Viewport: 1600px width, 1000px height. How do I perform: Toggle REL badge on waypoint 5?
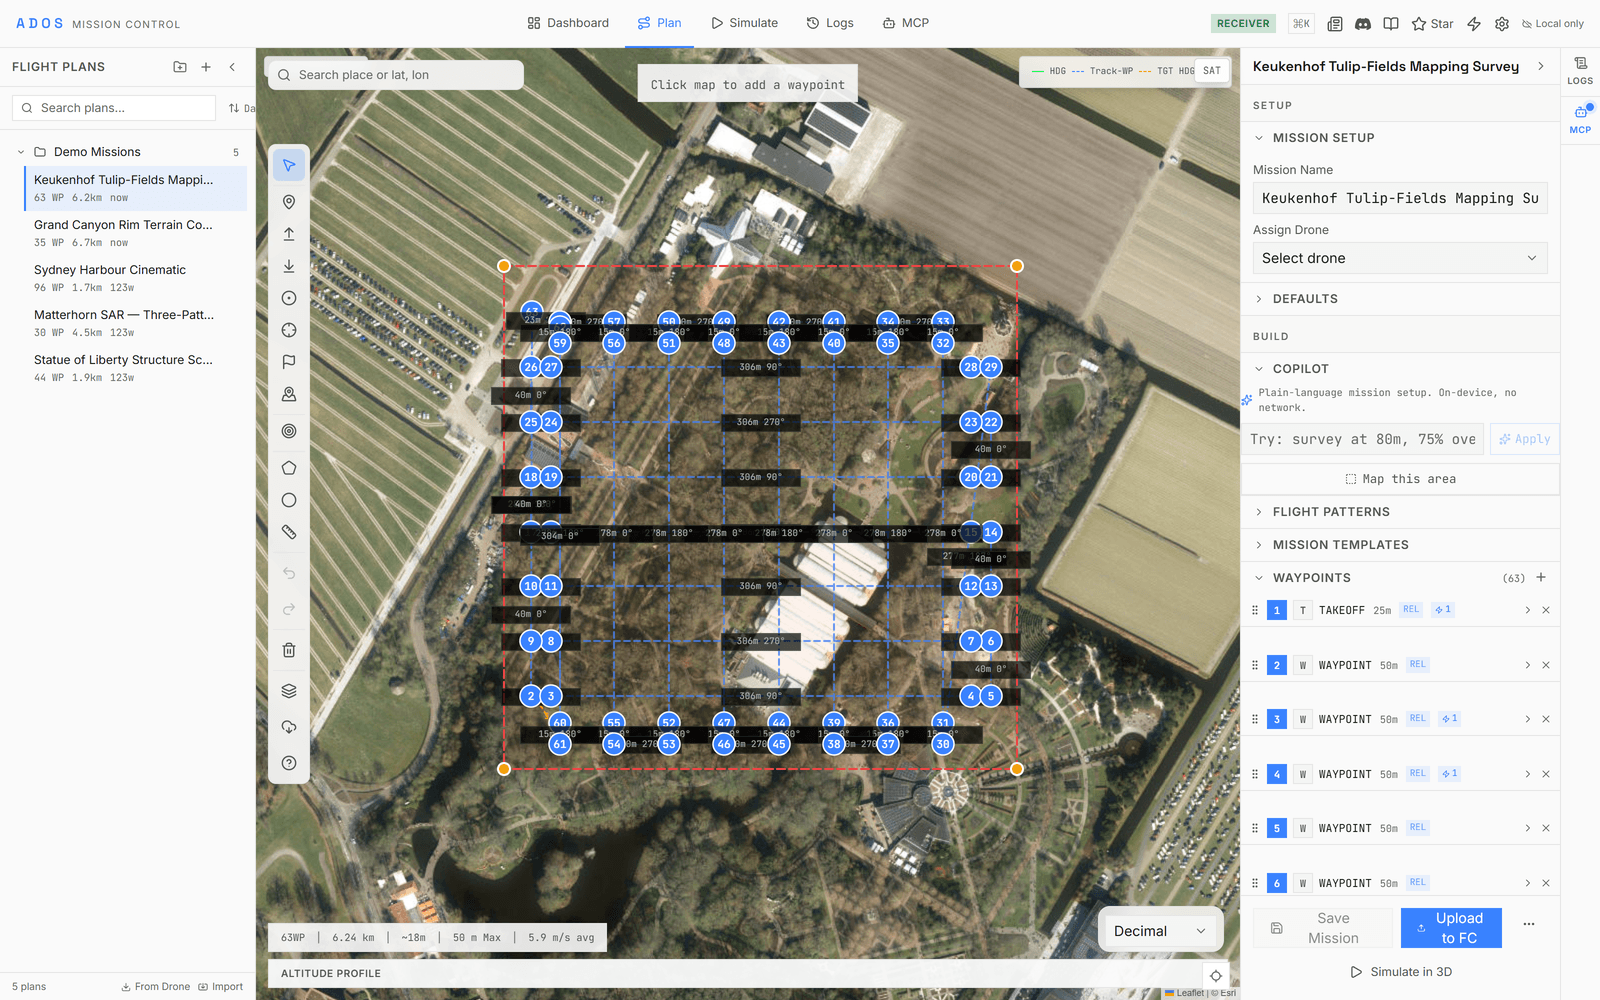click(x=1418, y=827)
